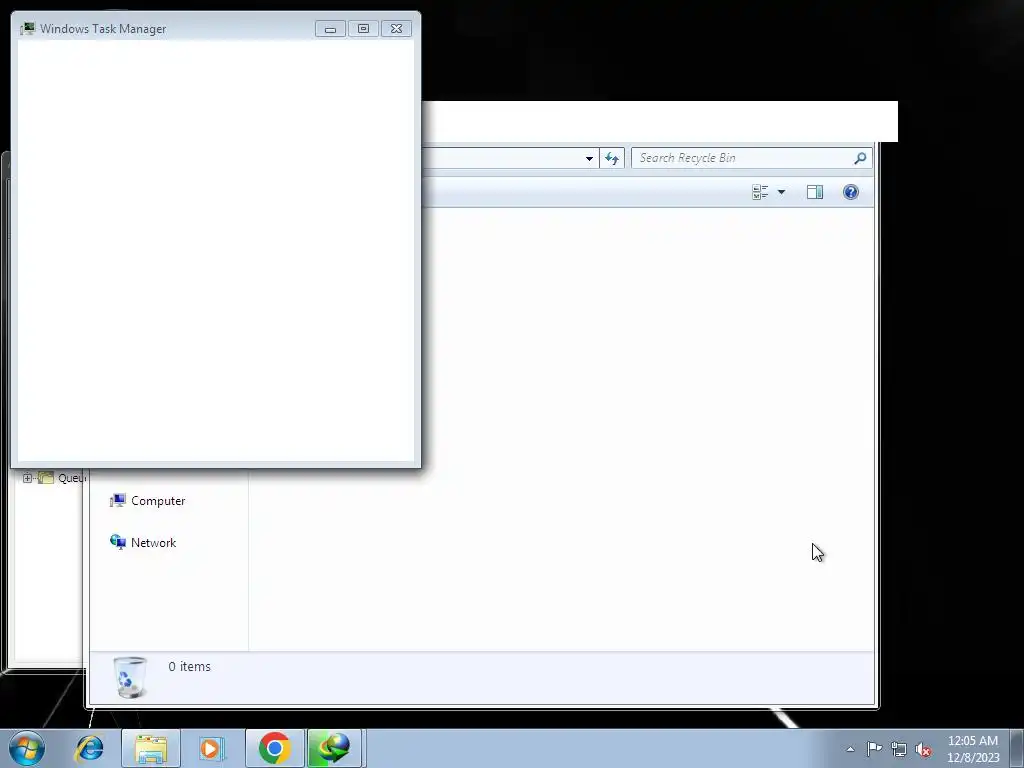This screenshot has width=1024, height=768.
Task: Open the address bar history dropdown arrow
Action: tap(589, 159)
